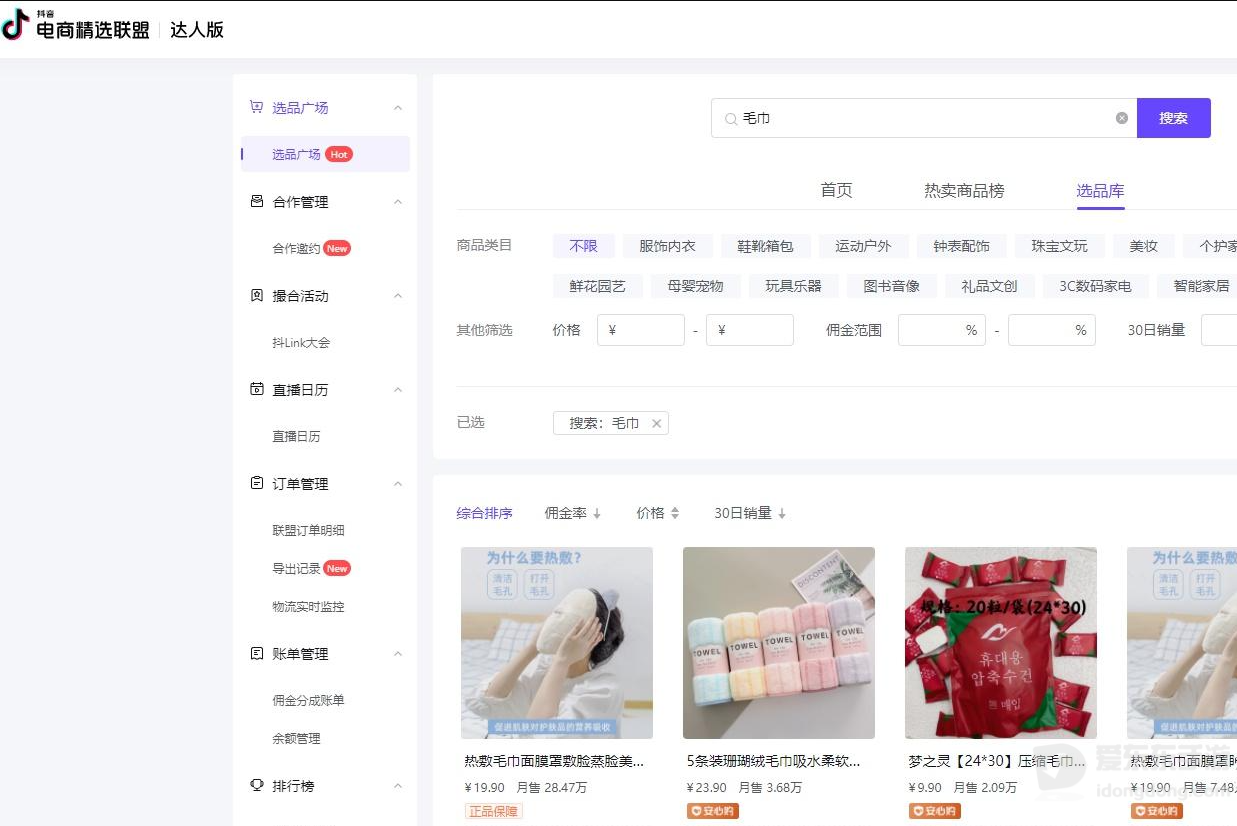Filter by 礼品文创 category

[989, 286]
